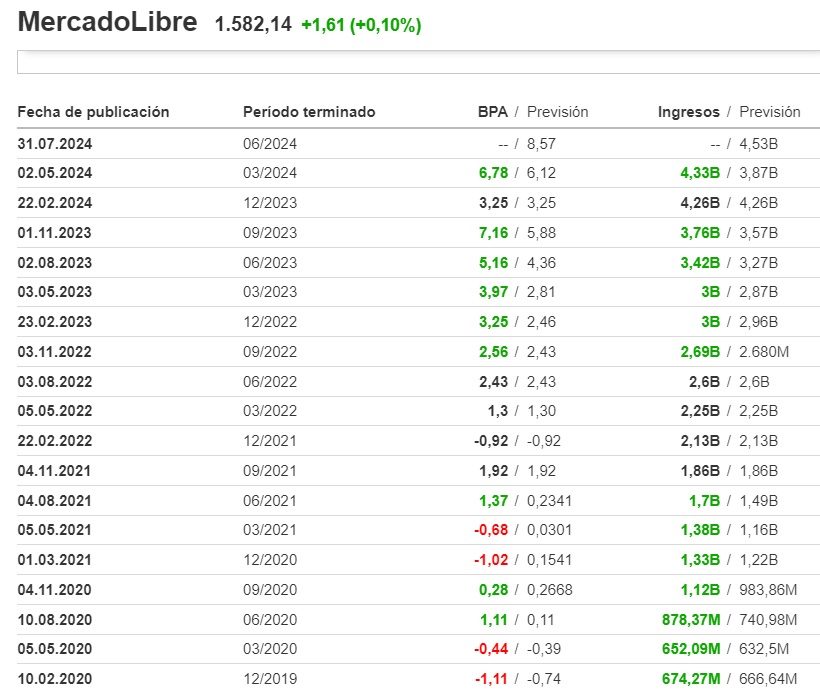Viewport: 820px width, 693px height.
Task: Select the publication date 05.05.2021
Action: pyautogui.click(x=54, y=530)
